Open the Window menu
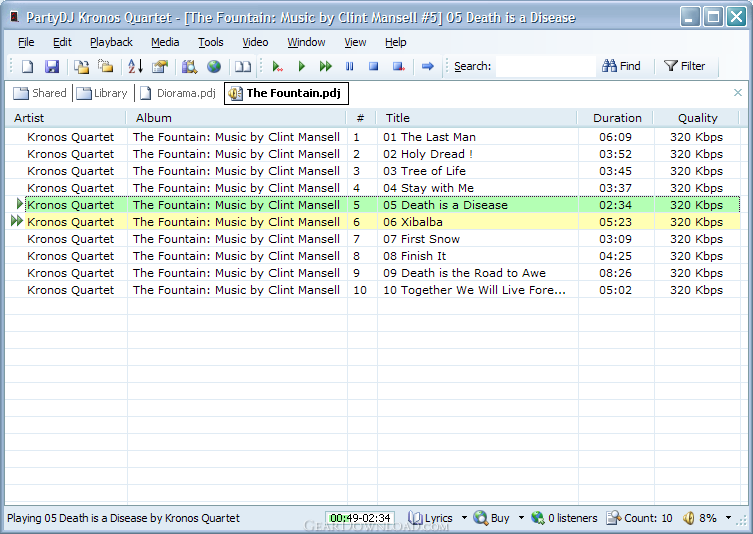The image size is (753, 534). click(x=306, y=42)
